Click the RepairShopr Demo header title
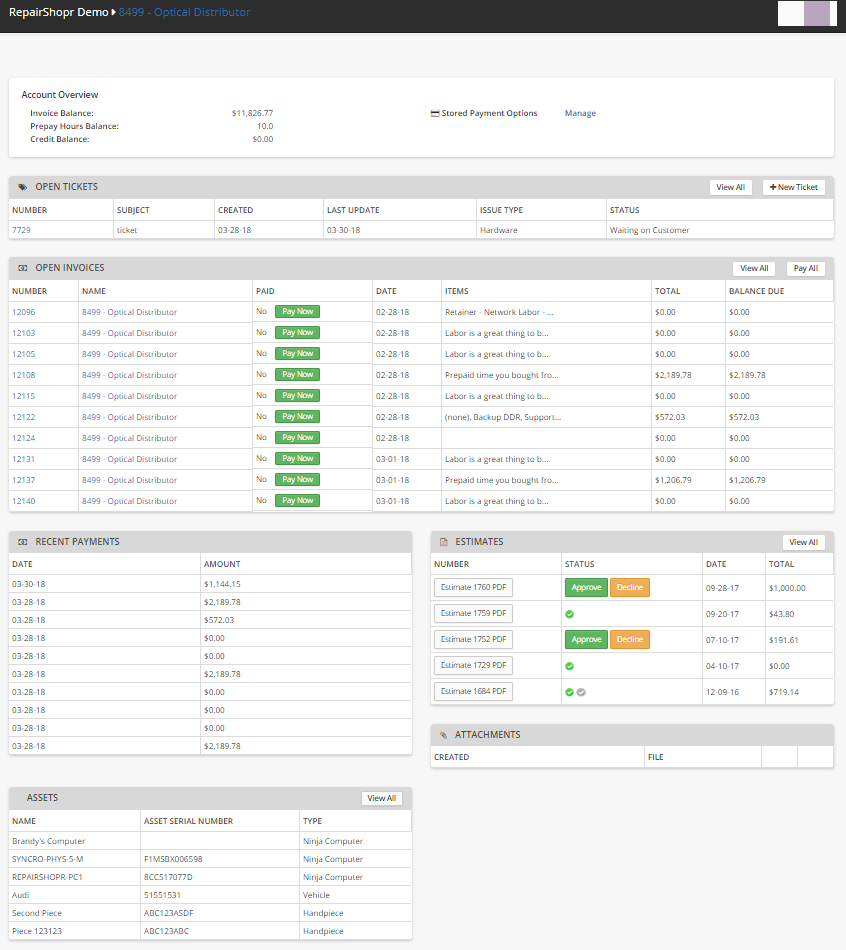The image size is (846, 950). 59,12
